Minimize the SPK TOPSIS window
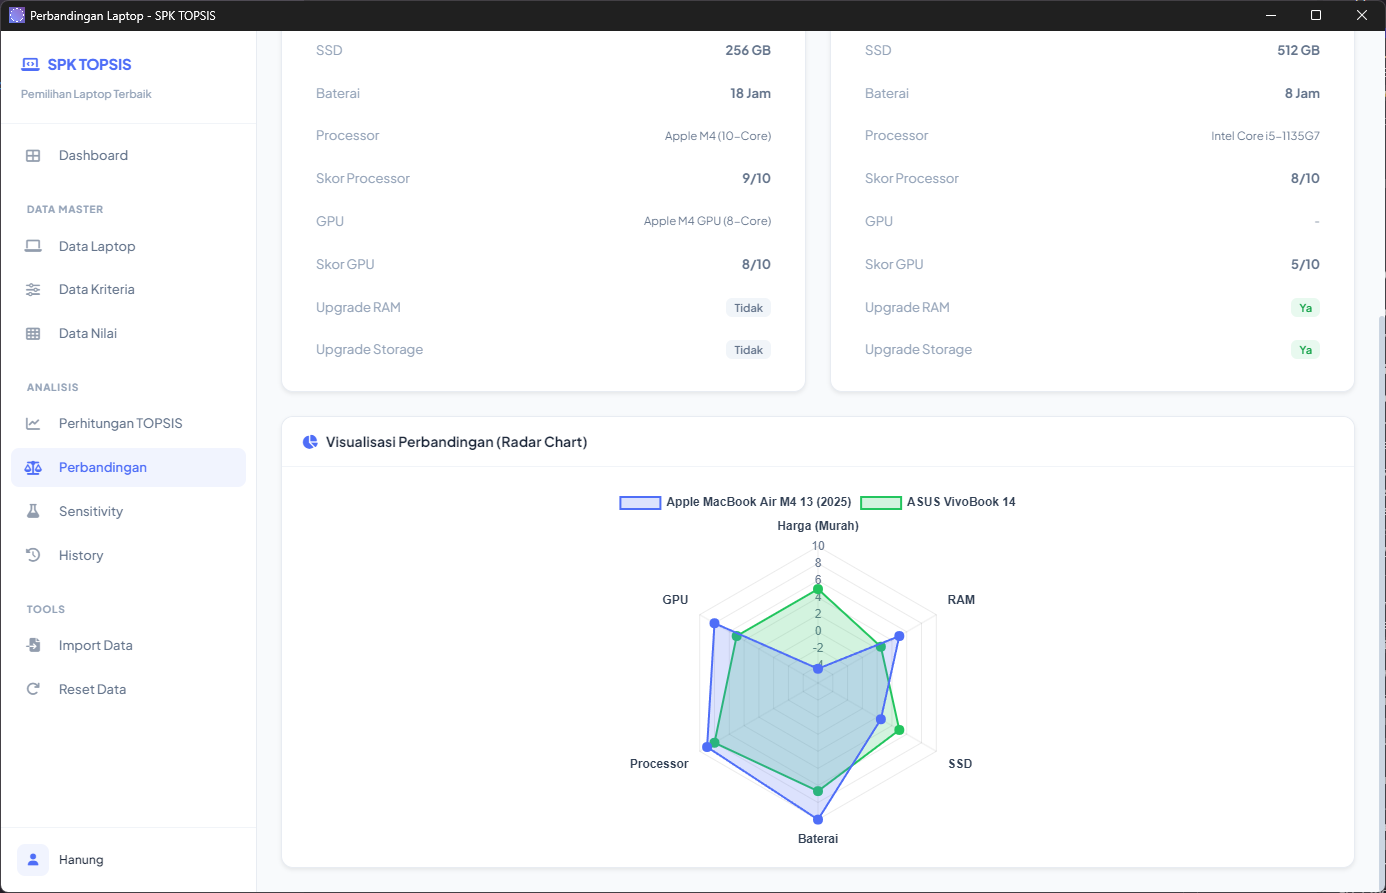Viewport: 1386px width, 893px height. (1271, 15)
